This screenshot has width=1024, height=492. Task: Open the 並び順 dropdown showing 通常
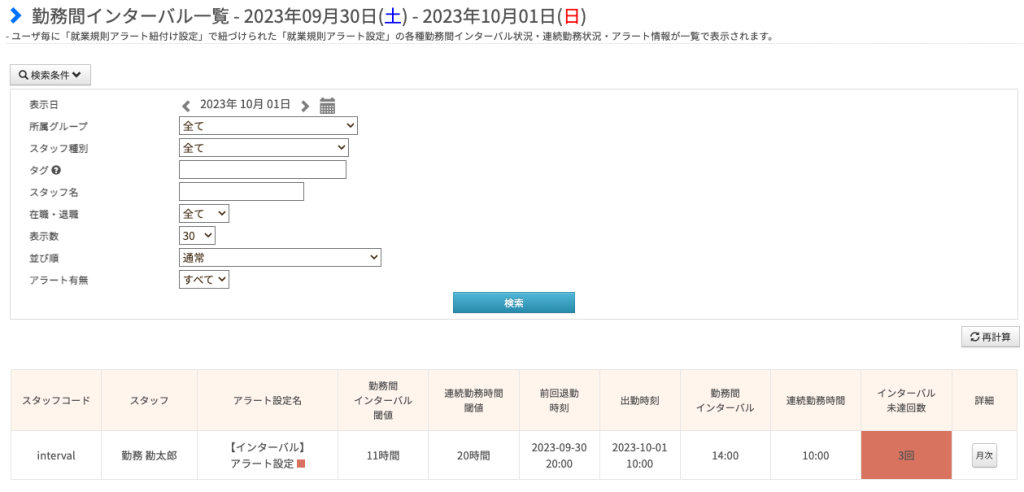pos(280,257)
